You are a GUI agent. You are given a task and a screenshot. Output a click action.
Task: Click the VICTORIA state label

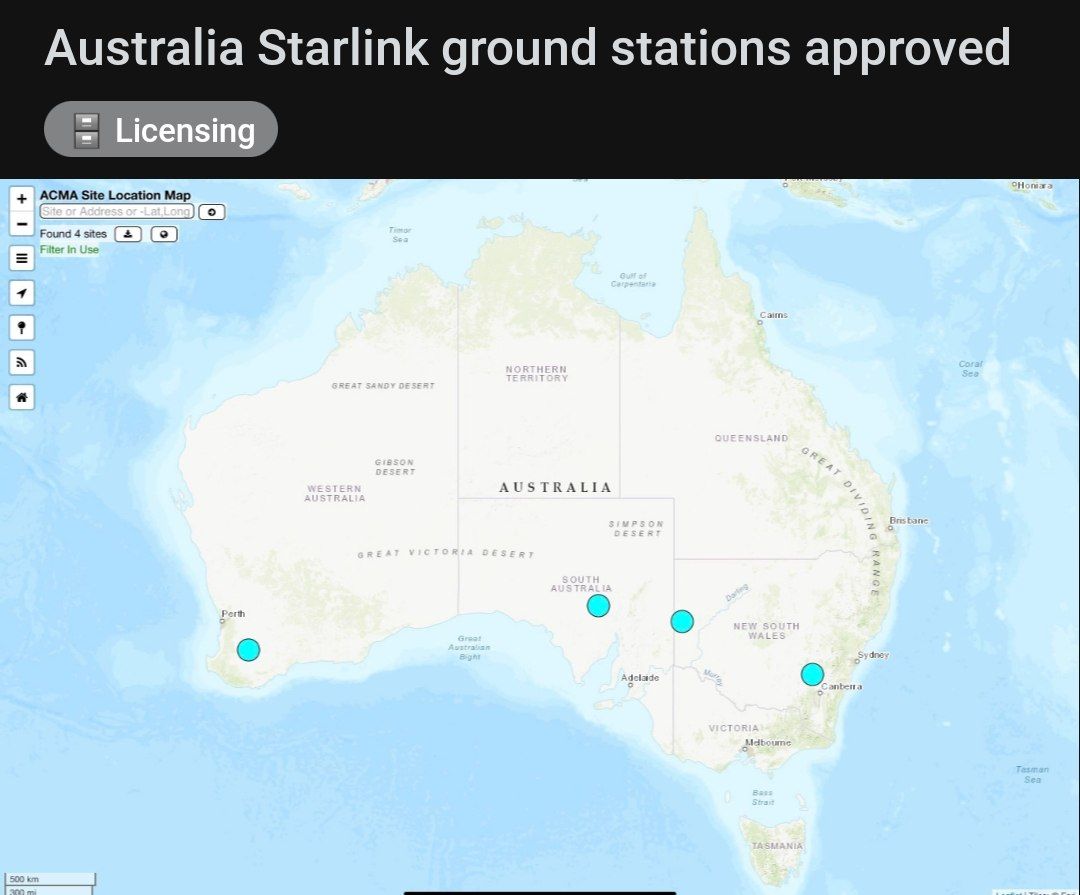tap(734, 728)
